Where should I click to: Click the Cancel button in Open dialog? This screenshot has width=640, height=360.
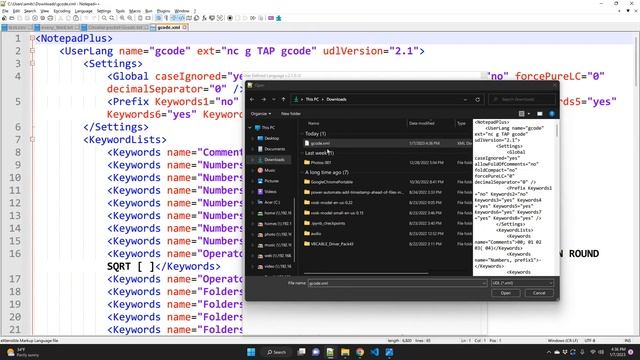(539, 293)
